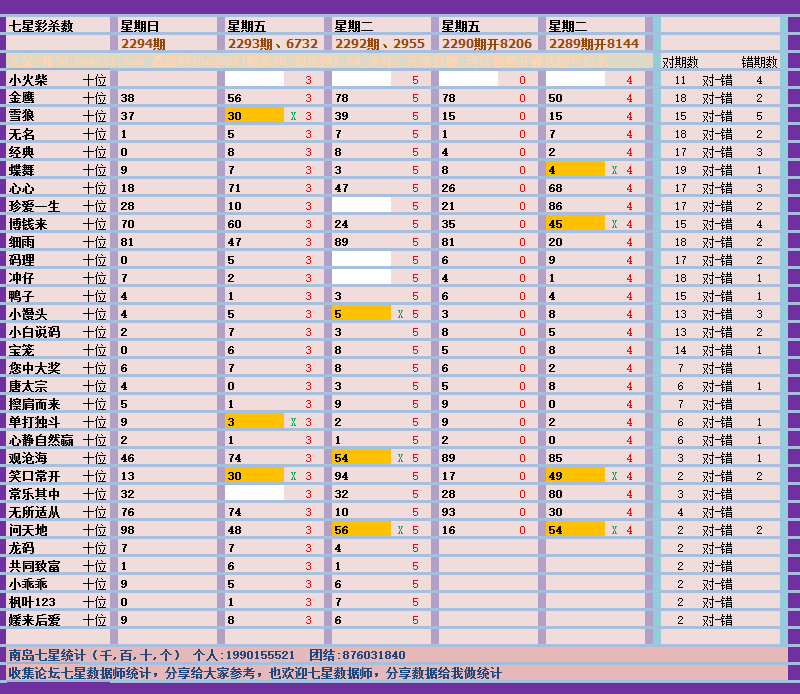Image resolution: width=800 pixels, height=694 pixels.
Task: Click the green X mark in 博钱来 row
Action: (x=614, y=224)
